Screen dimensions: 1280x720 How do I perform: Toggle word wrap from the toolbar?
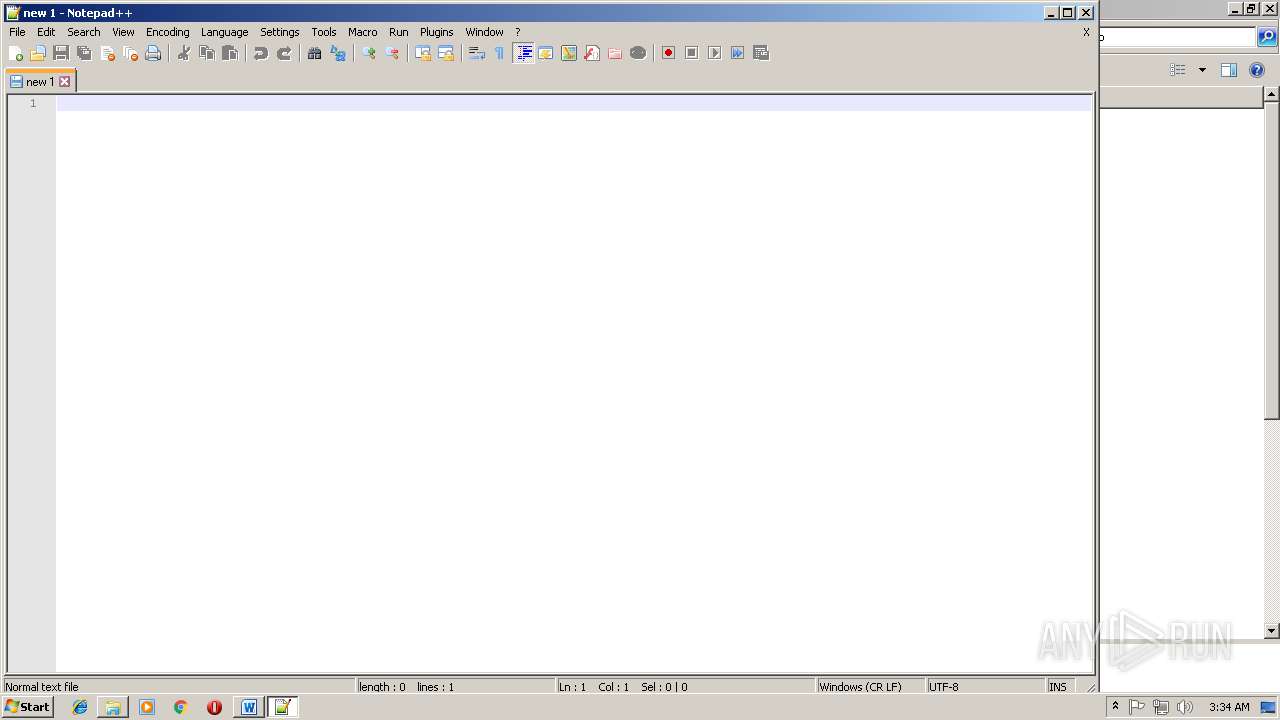(x=477, y=53)
